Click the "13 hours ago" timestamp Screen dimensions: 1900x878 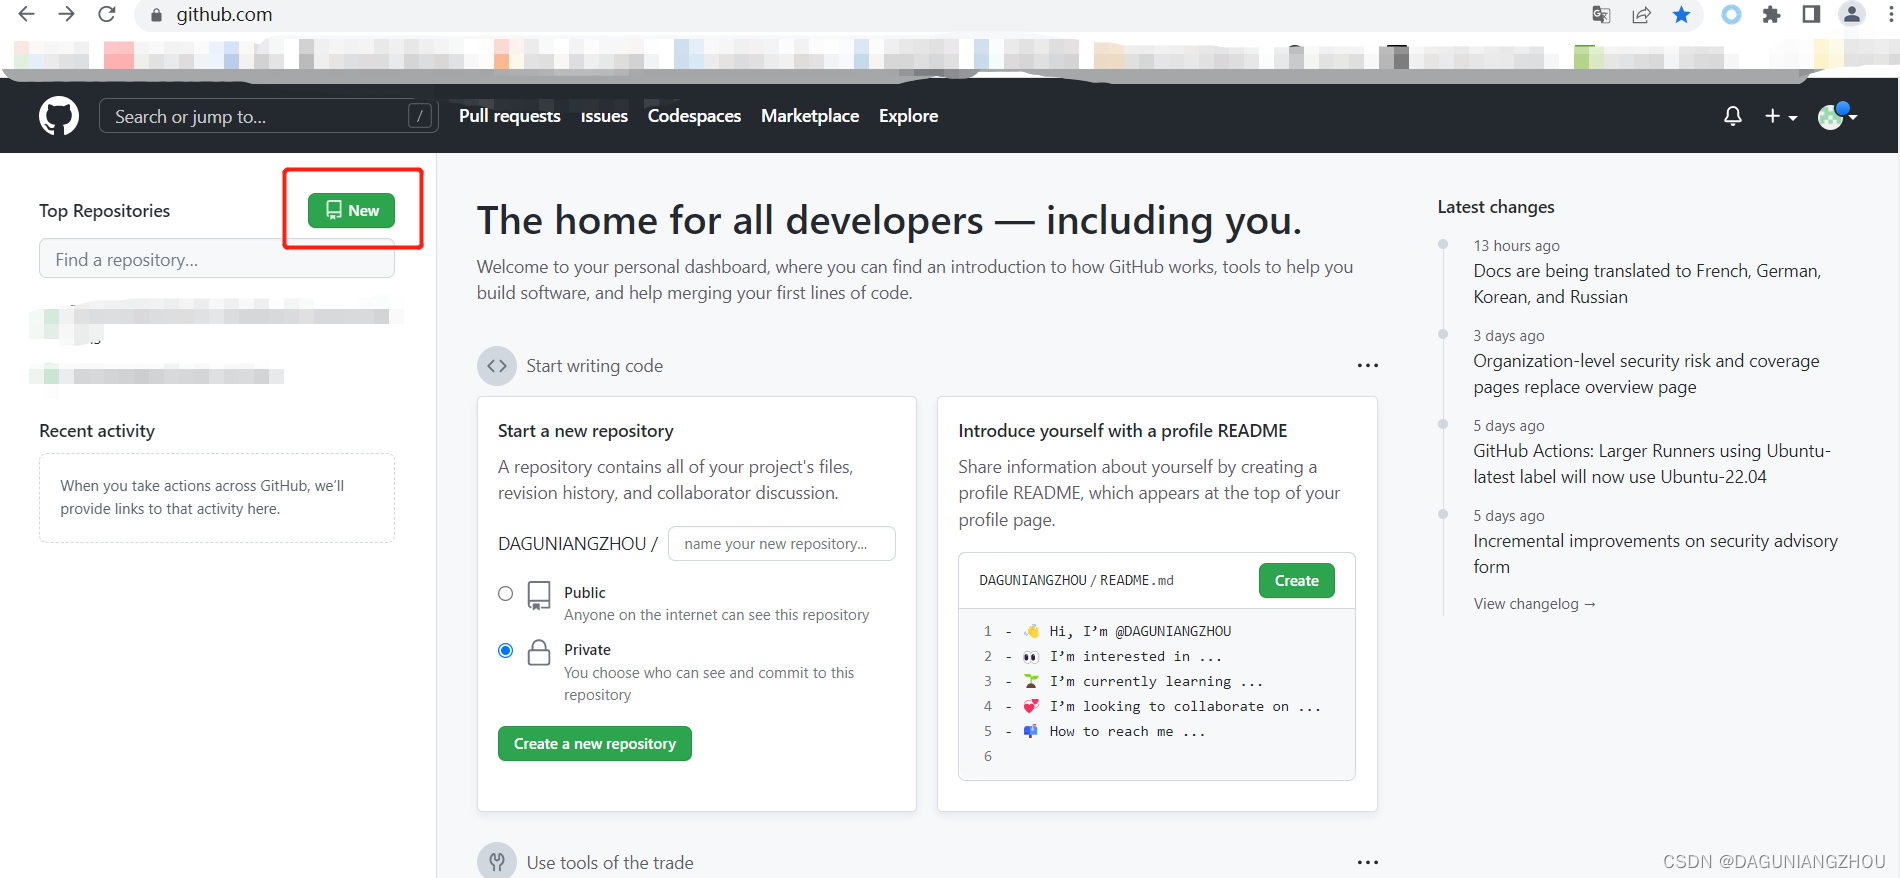[1516, 246]
